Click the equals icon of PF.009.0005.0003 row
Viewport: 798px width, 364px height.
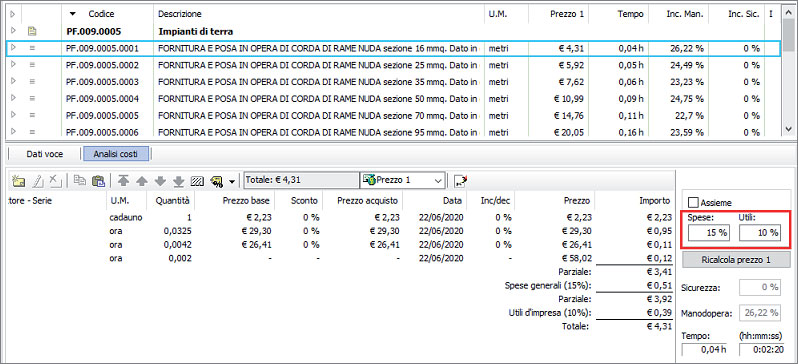point(32,82)
